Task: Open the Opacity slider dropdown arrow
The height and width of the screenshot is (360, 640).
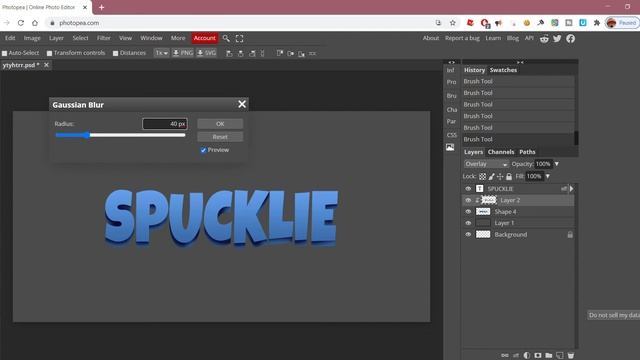Action: click(557, 164)
